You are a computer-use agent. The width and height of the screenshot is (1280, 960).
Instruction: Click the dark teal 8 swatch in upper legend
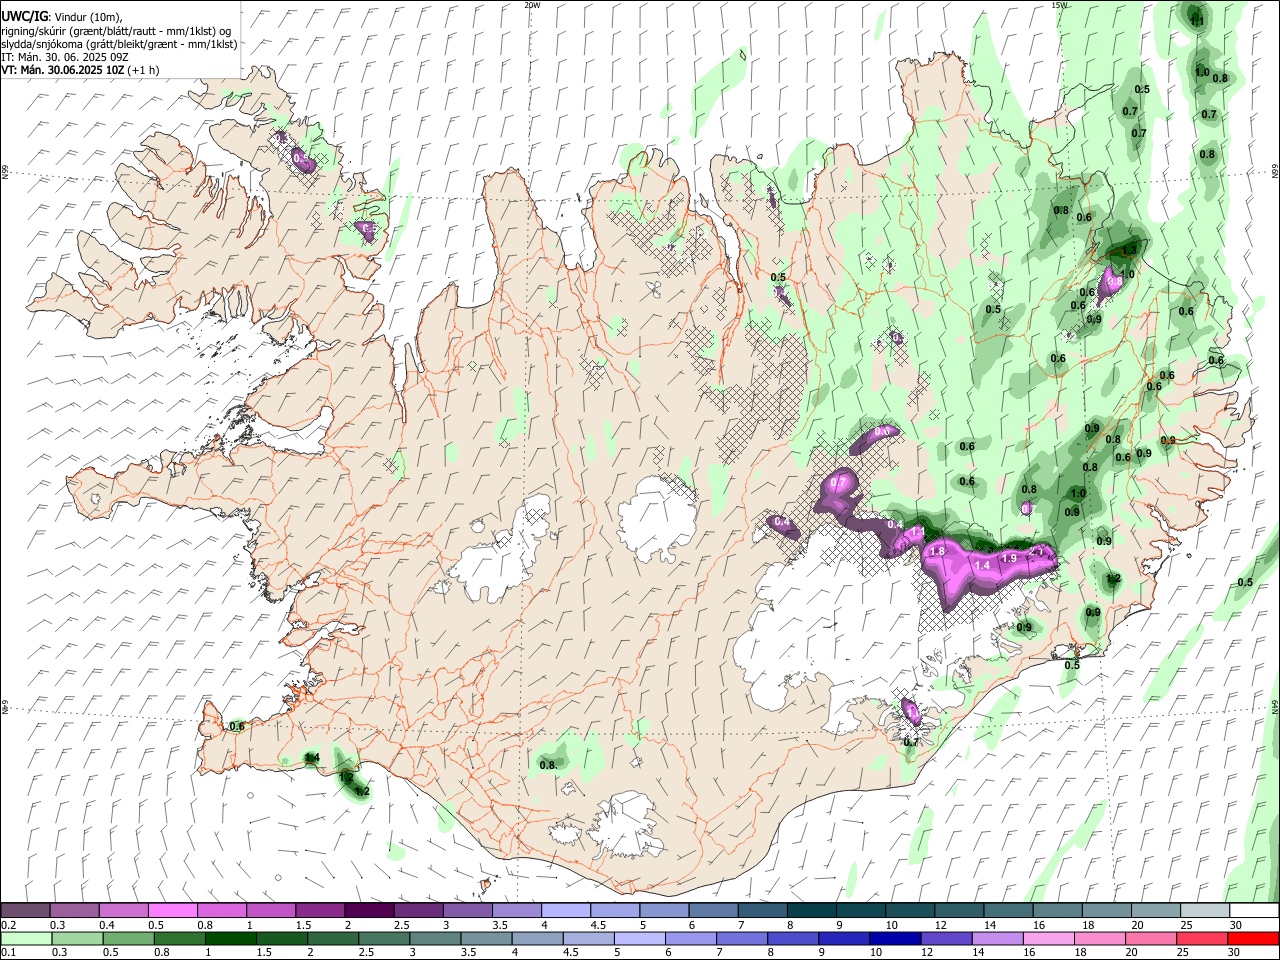811,910
